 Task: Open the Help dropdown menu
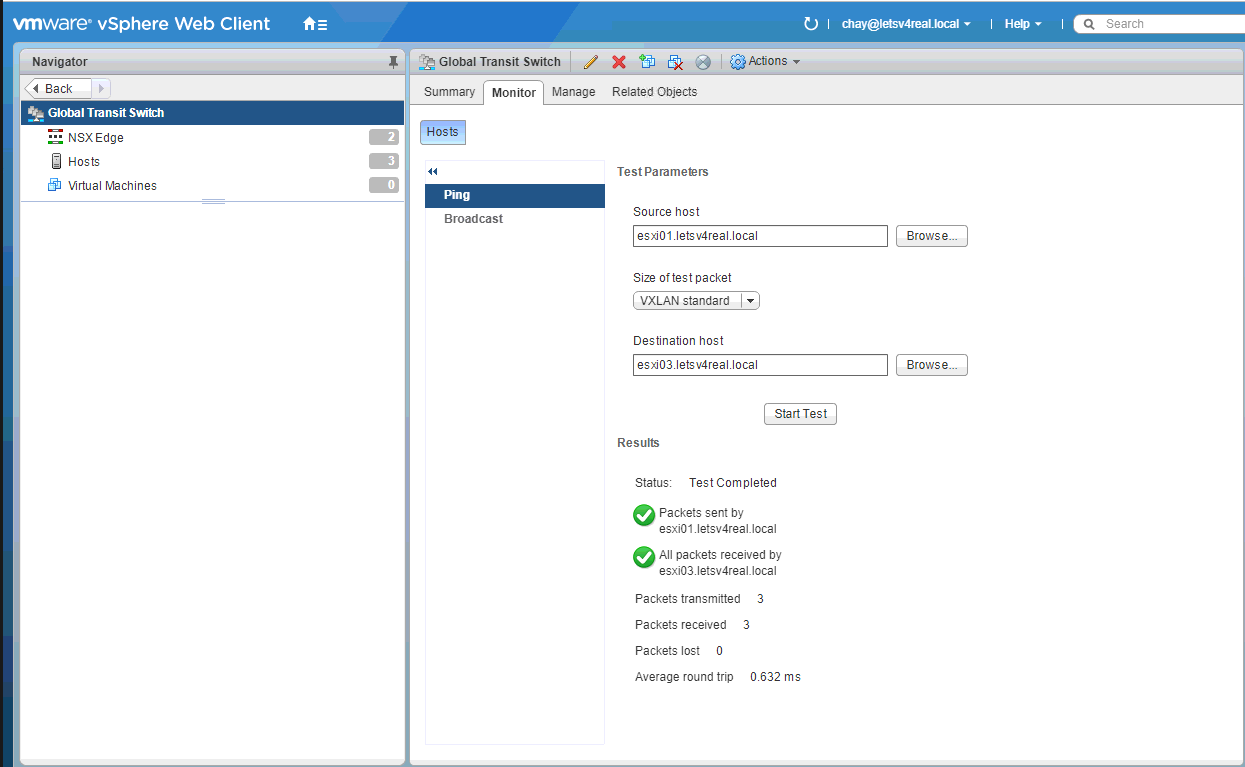[1022, 24]
